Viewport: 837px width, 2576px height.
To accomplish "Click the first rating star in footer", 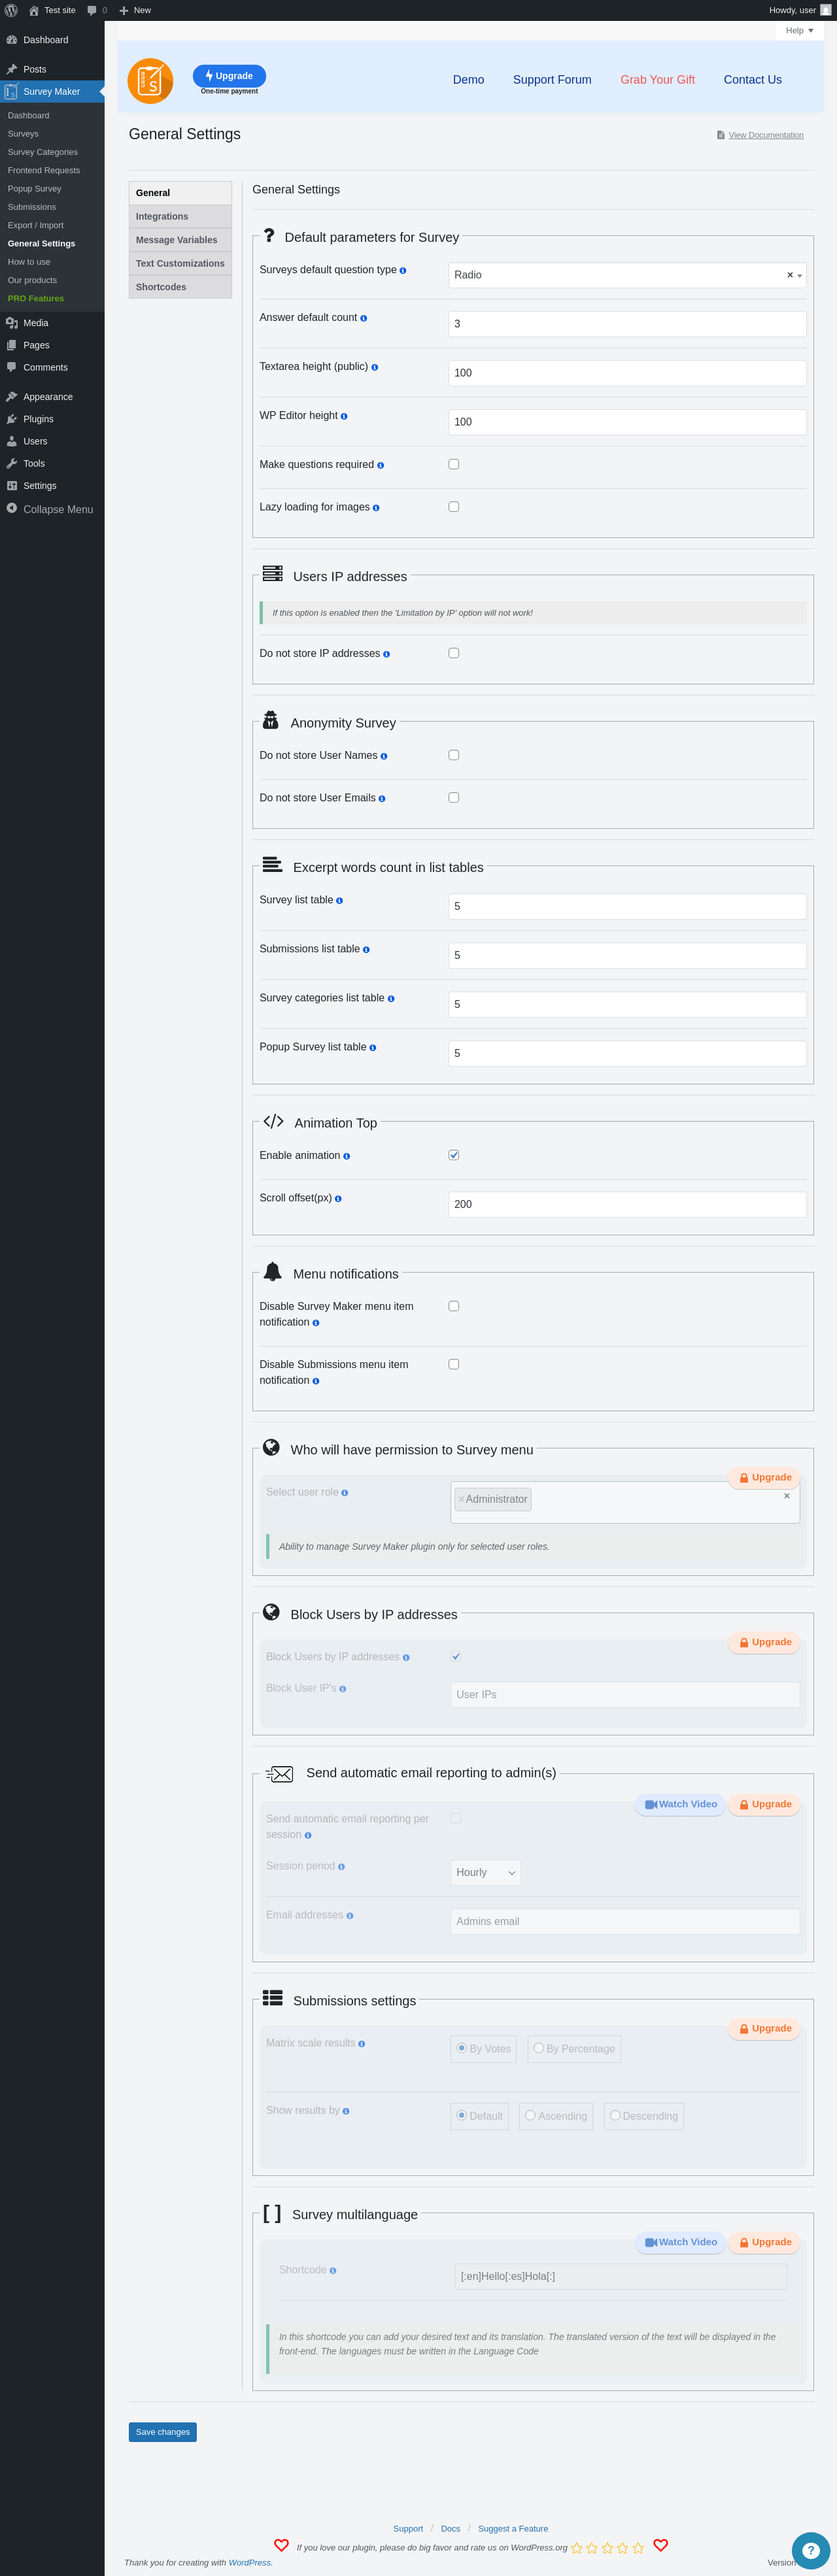I will pos(577,2548).
